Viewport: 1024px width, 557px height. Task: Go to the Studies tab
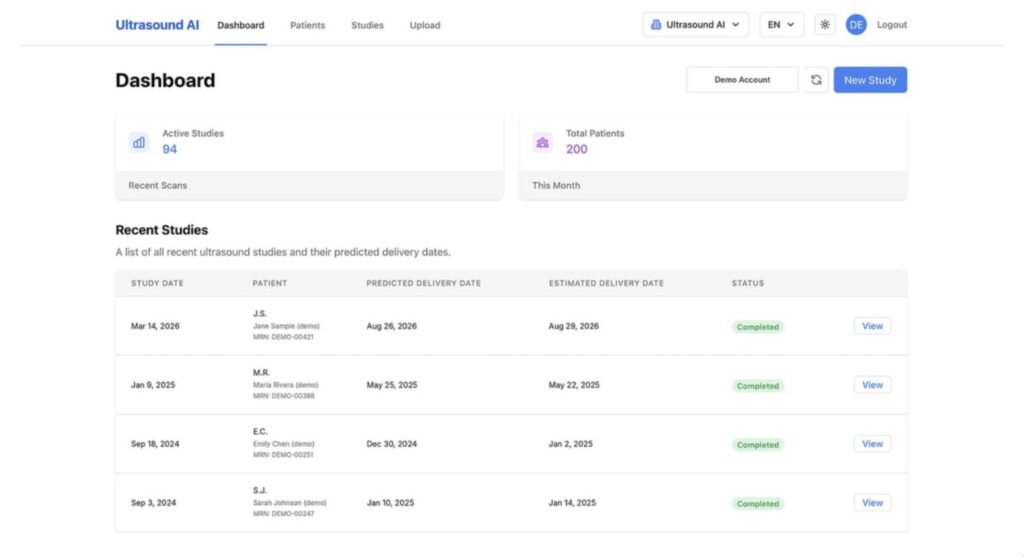coord(367,25)
